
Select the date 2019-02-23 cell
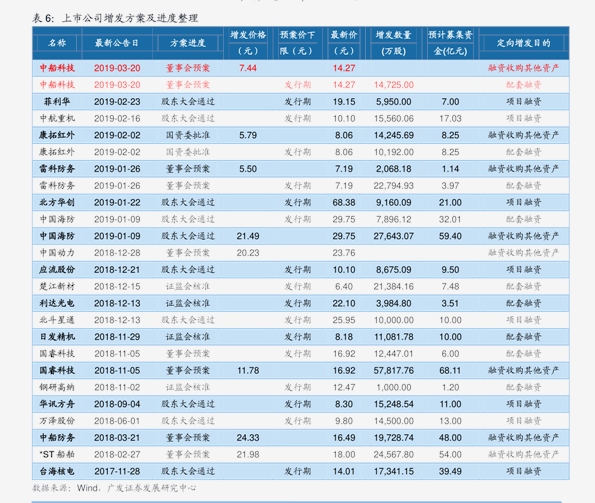(x=117, y=102)
